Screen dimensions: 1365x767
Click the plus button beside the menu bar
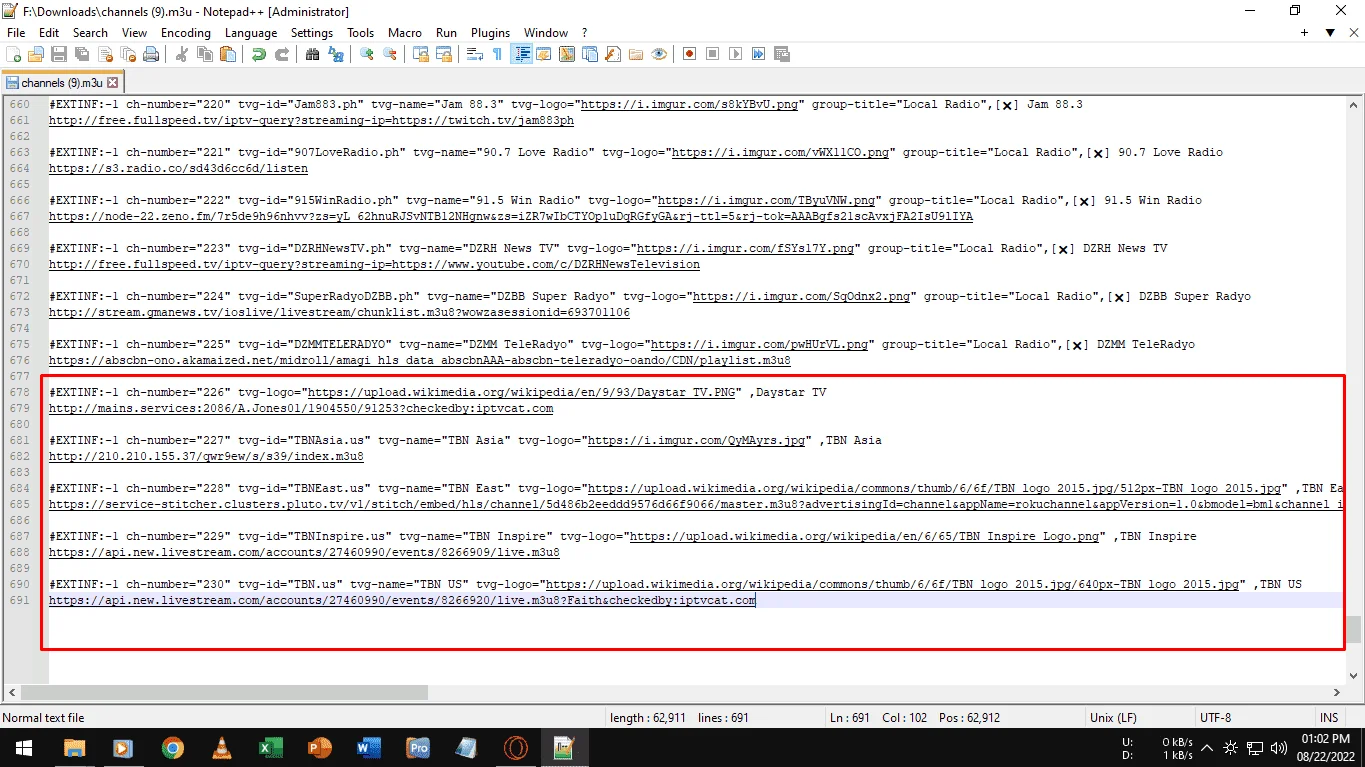coord(1305,33)
